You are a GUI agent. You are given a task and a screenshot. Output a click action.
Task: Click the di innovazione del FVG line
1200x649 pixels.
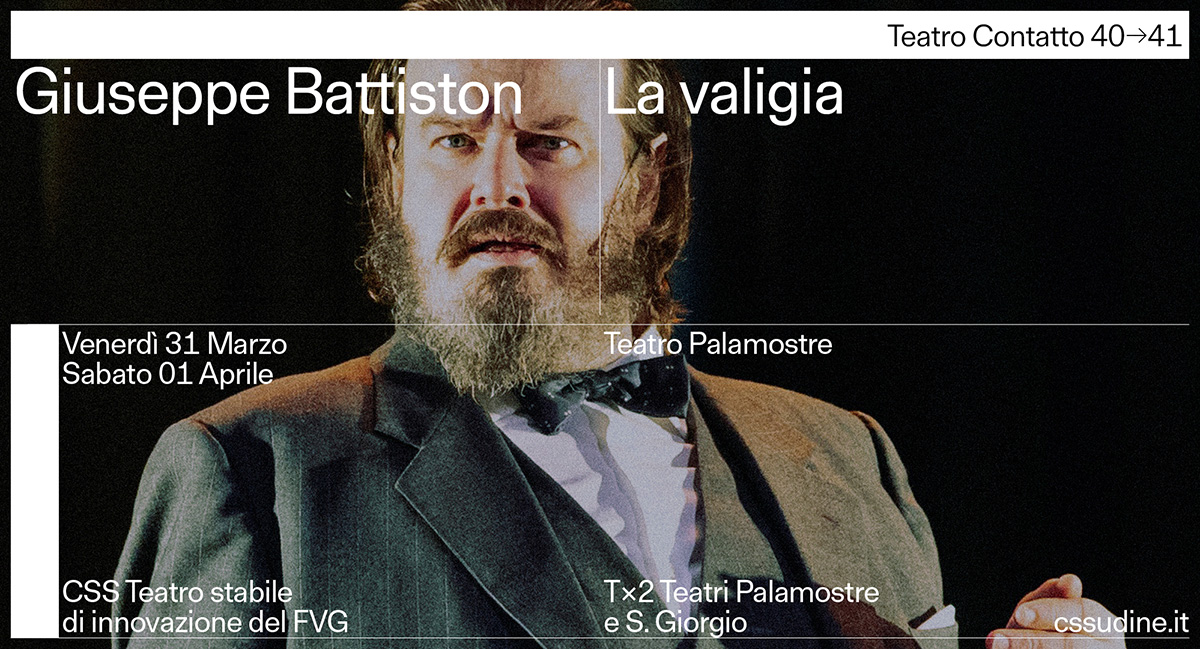[x=205, y=622]
